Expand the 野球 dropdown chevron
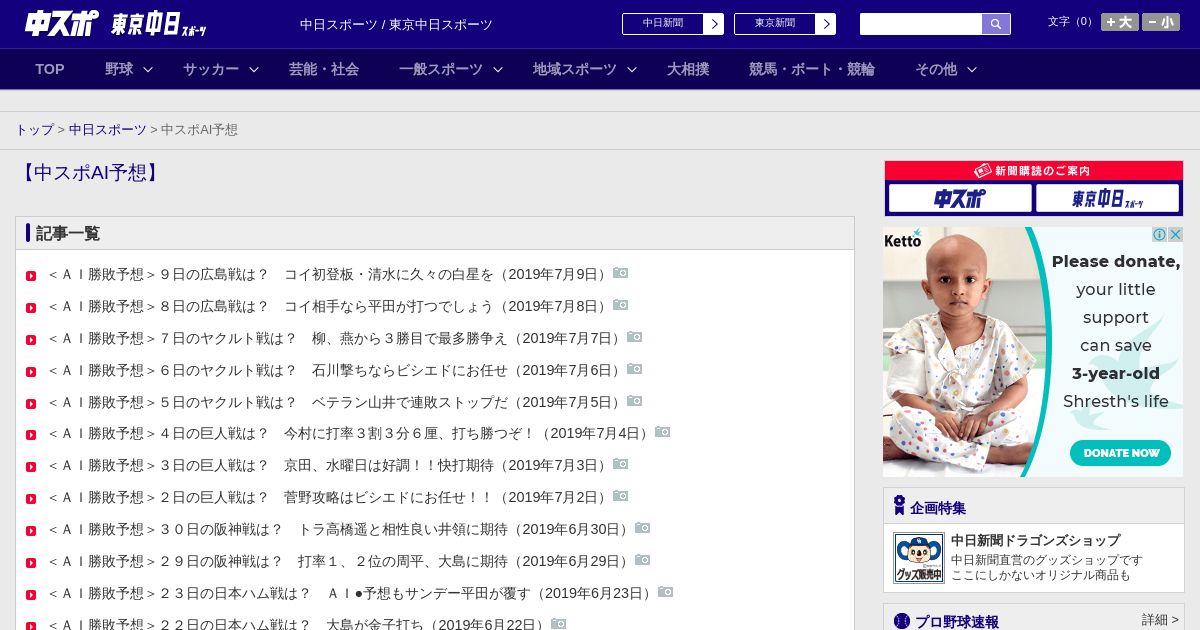The image size is (1200, 630). (148, 69)
